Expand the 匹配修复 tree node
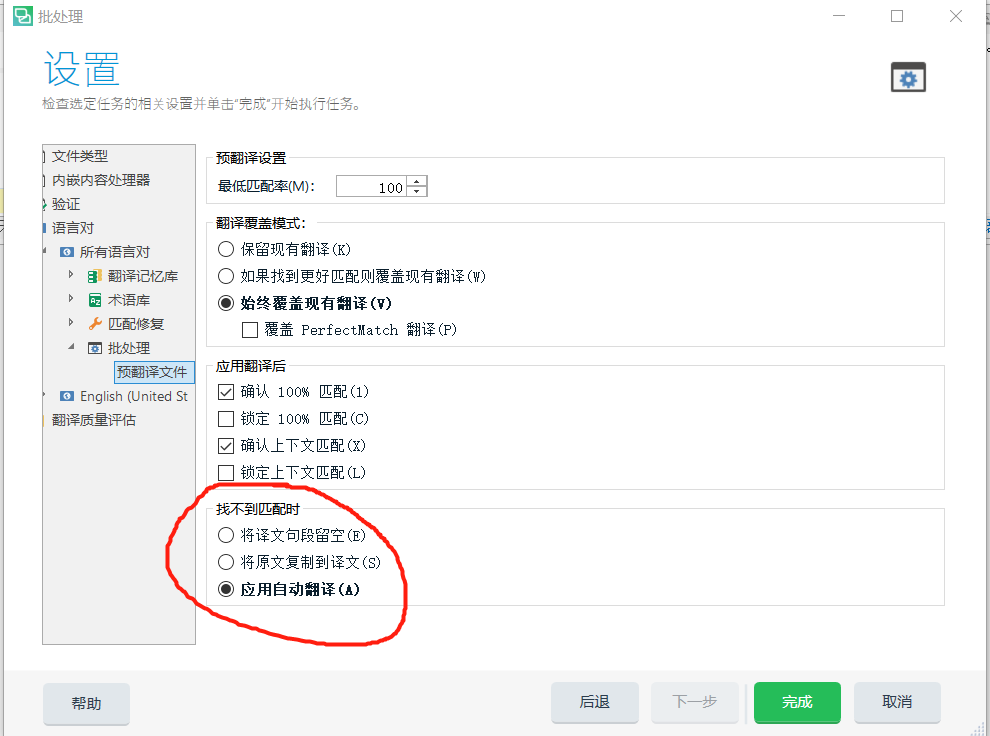990x736 pixels. (71, 323)
